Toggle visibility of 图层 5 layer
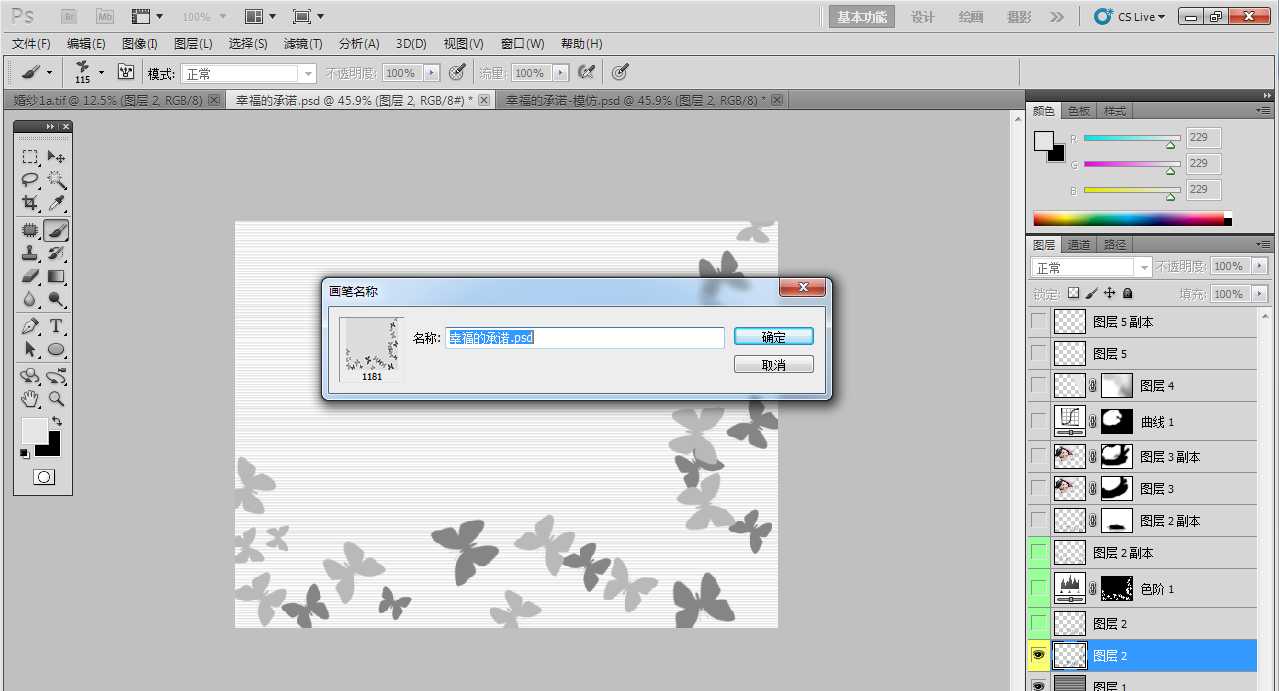Screen dimensions: 1279x691 1039,354
